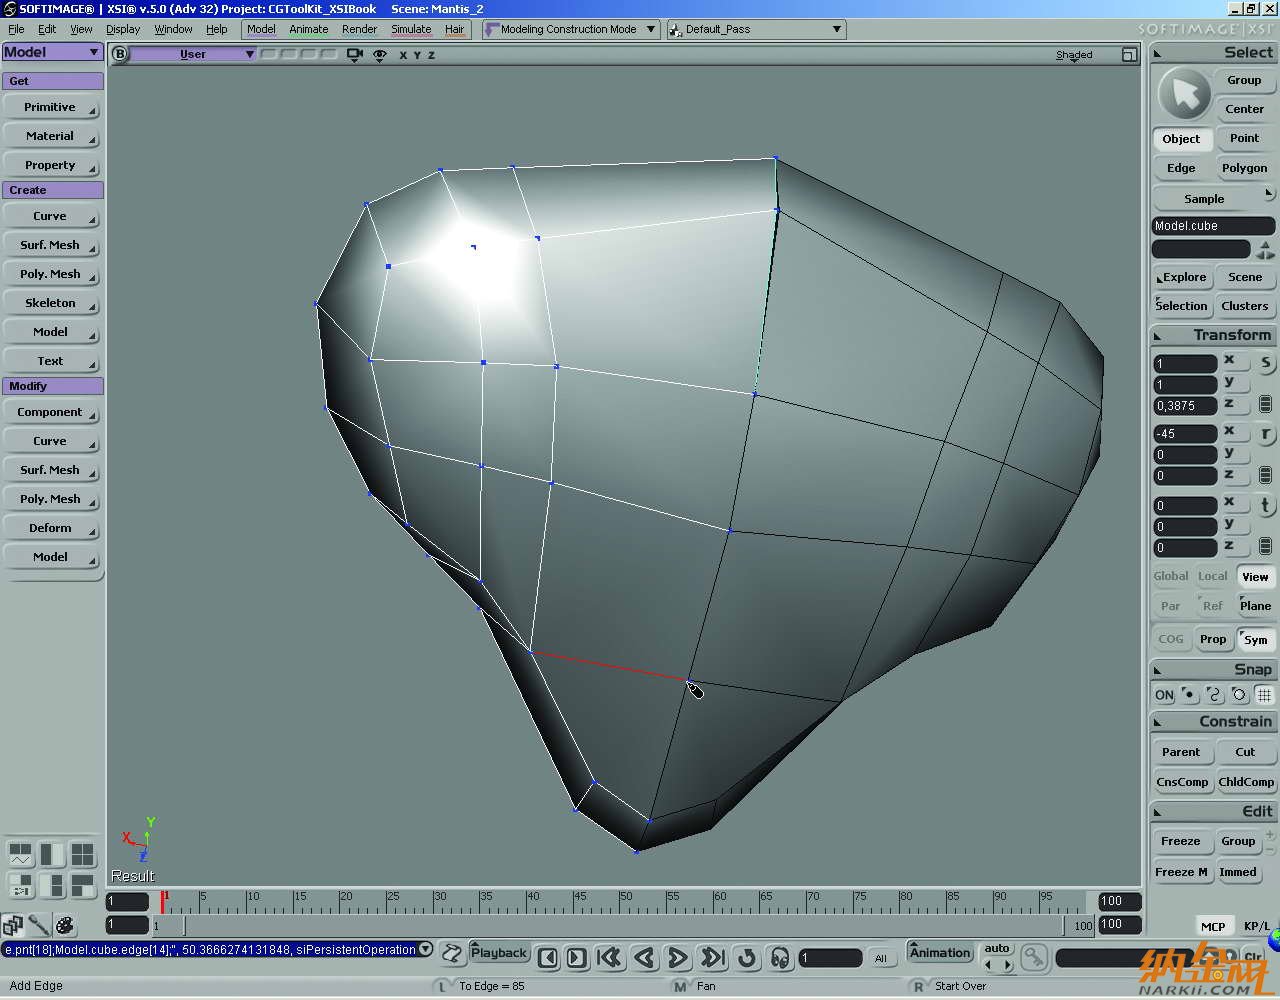
Task: Click the loop playback icon
Action: click(746, 958)
